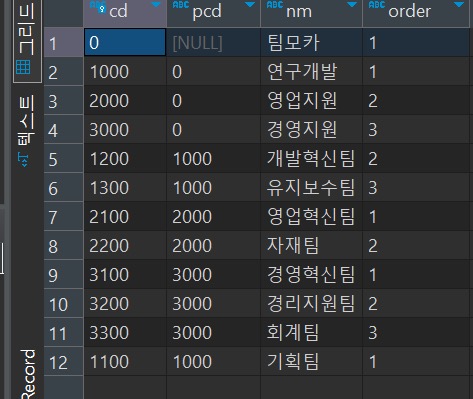Select the 영업혁신팀 name cell
This screenshot has width=473, height=399.
pyautogui.click(x=311, y=216)
